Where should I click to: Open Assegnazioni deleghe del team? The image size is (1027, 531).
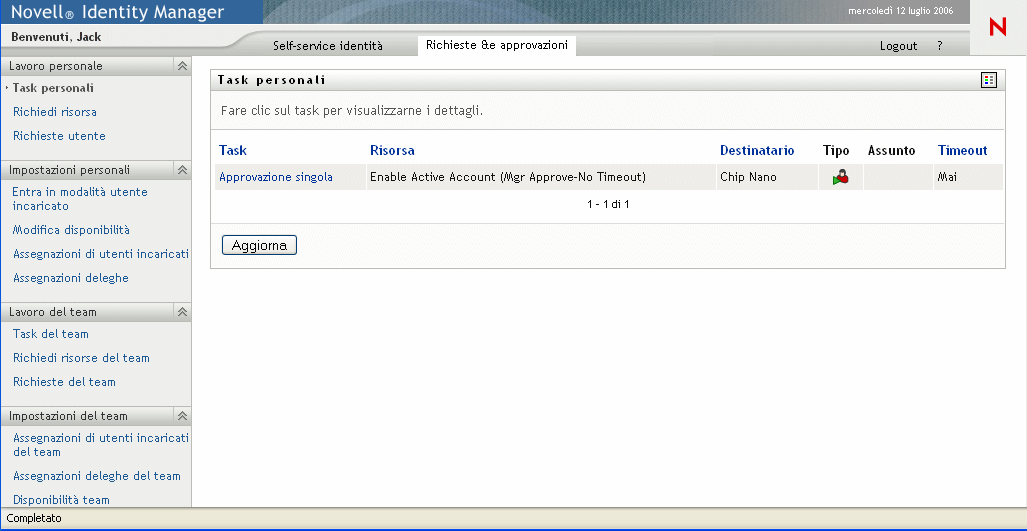[x=97, y=476]
